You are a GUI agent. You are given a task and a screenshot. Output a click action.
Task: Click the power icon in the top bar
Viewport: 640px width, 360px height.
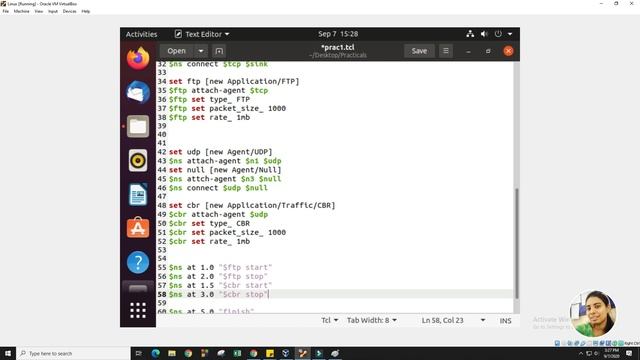coord(498,34)
